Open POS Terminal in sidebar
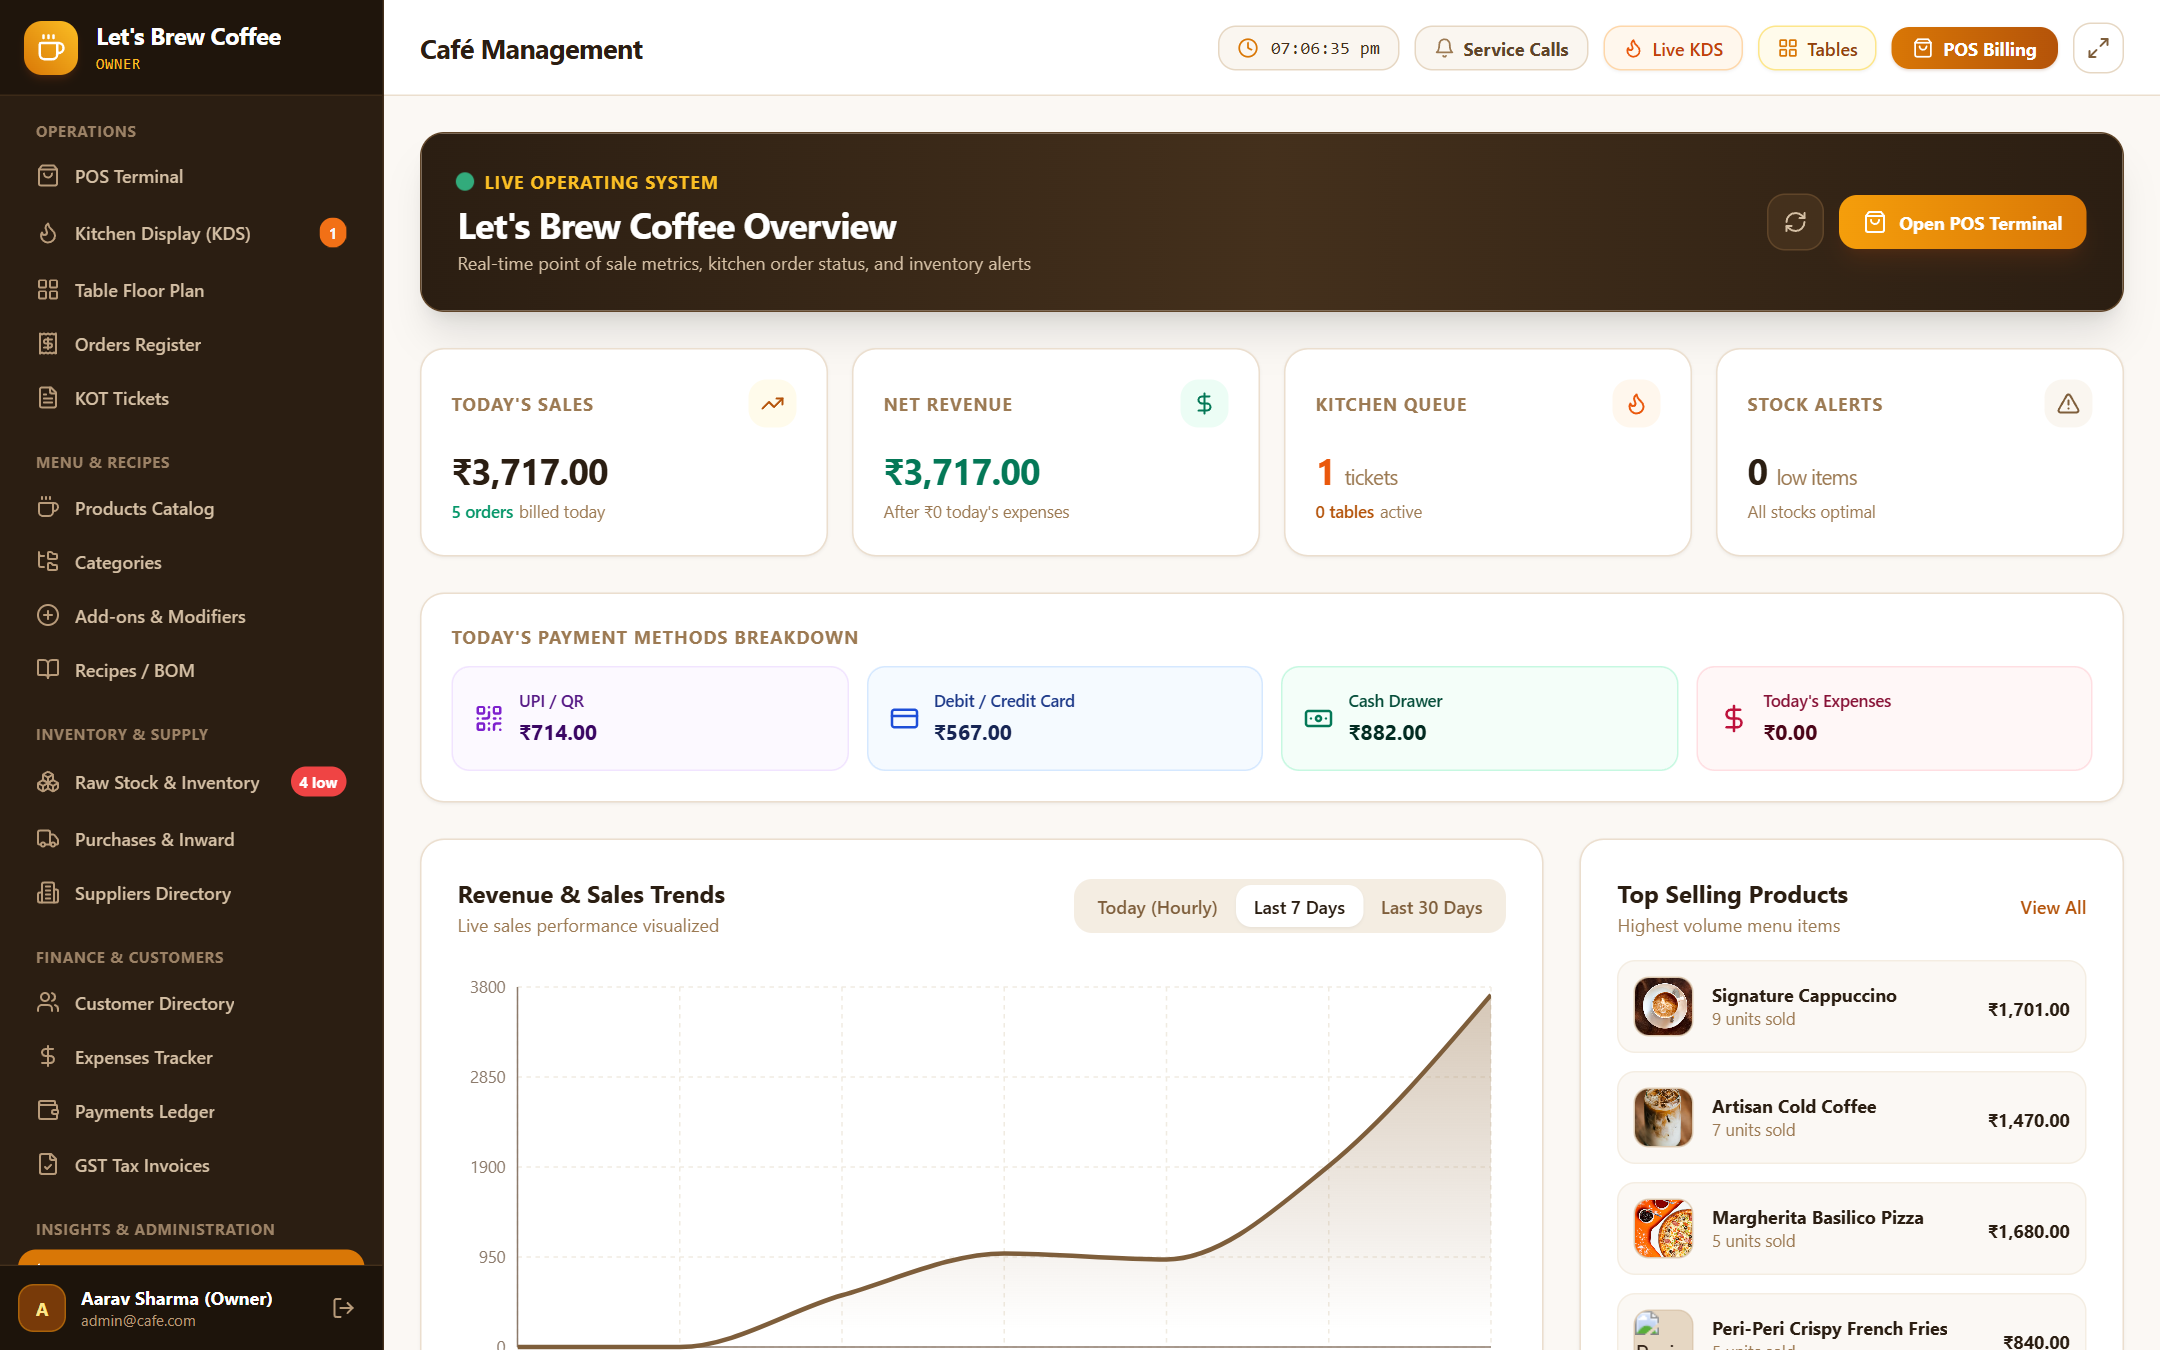This screenshot has height=1350, width=2160. 192,177
